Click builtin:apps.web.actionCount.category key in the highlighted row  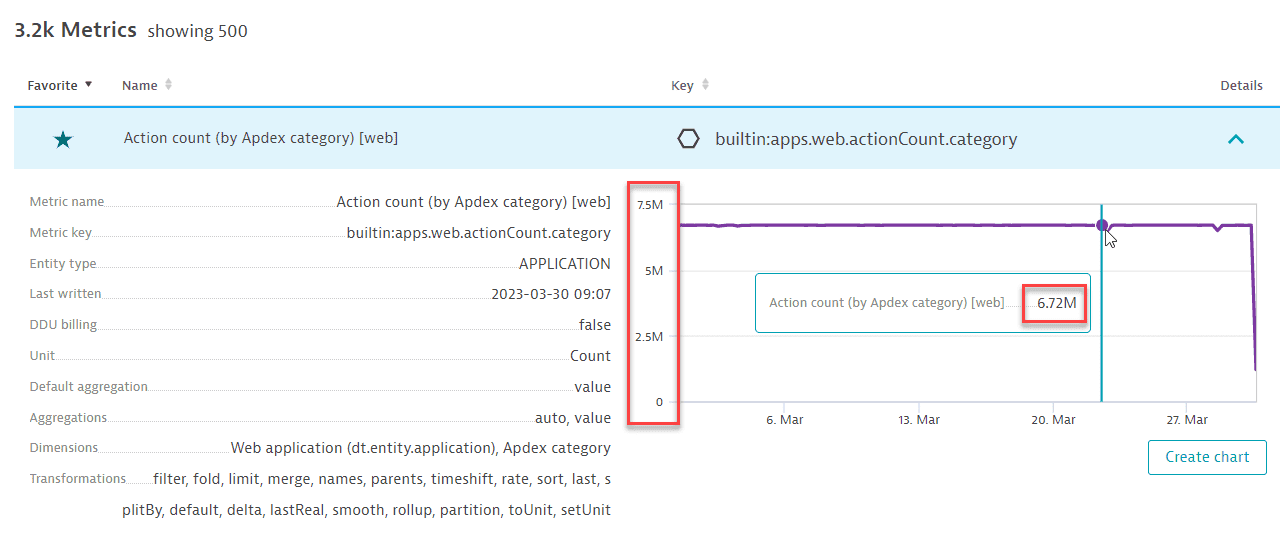(866, 139)
